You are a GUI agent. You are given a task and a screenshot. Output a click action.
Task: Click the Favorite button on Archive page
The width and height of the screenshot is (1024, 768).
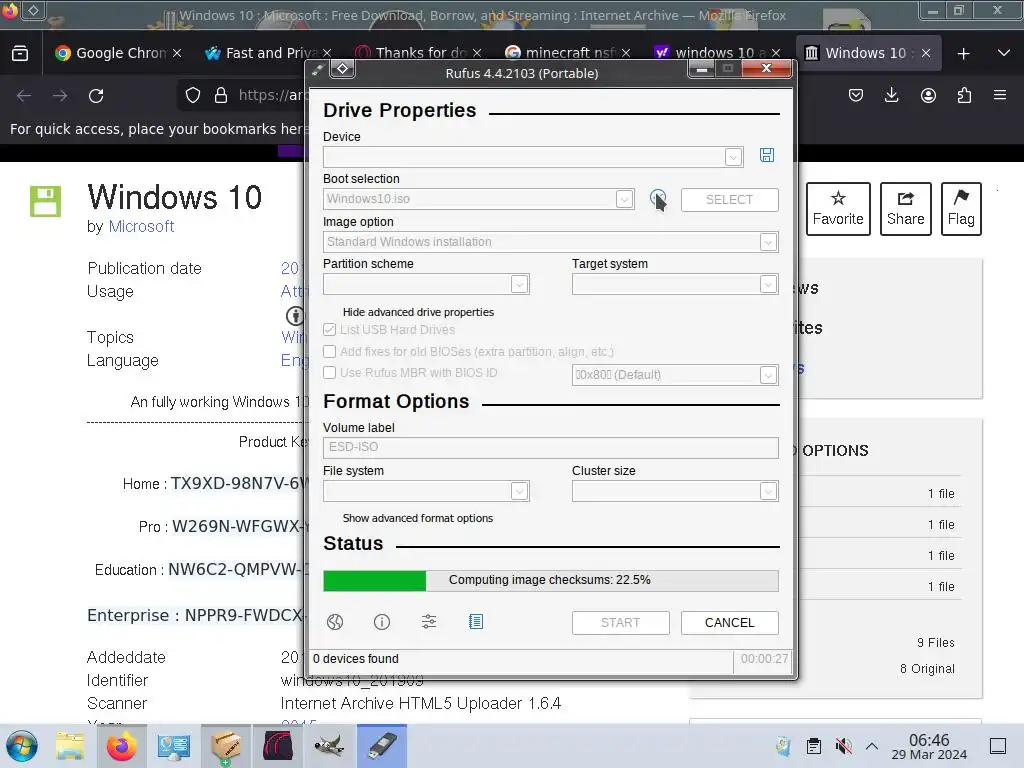[x=838, y=209]
